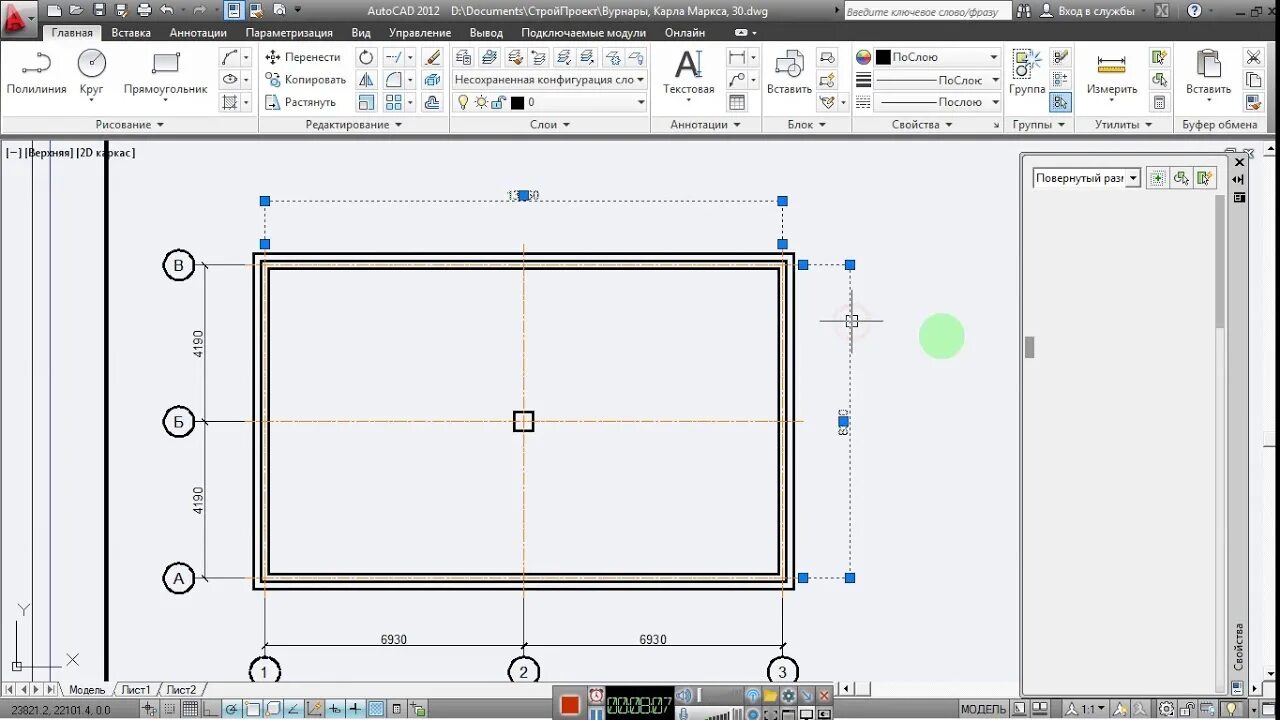Open object type dropdown 'Повернутый разм'
This screenshot has width=1280, height=720.
(x=1087, y=178)
